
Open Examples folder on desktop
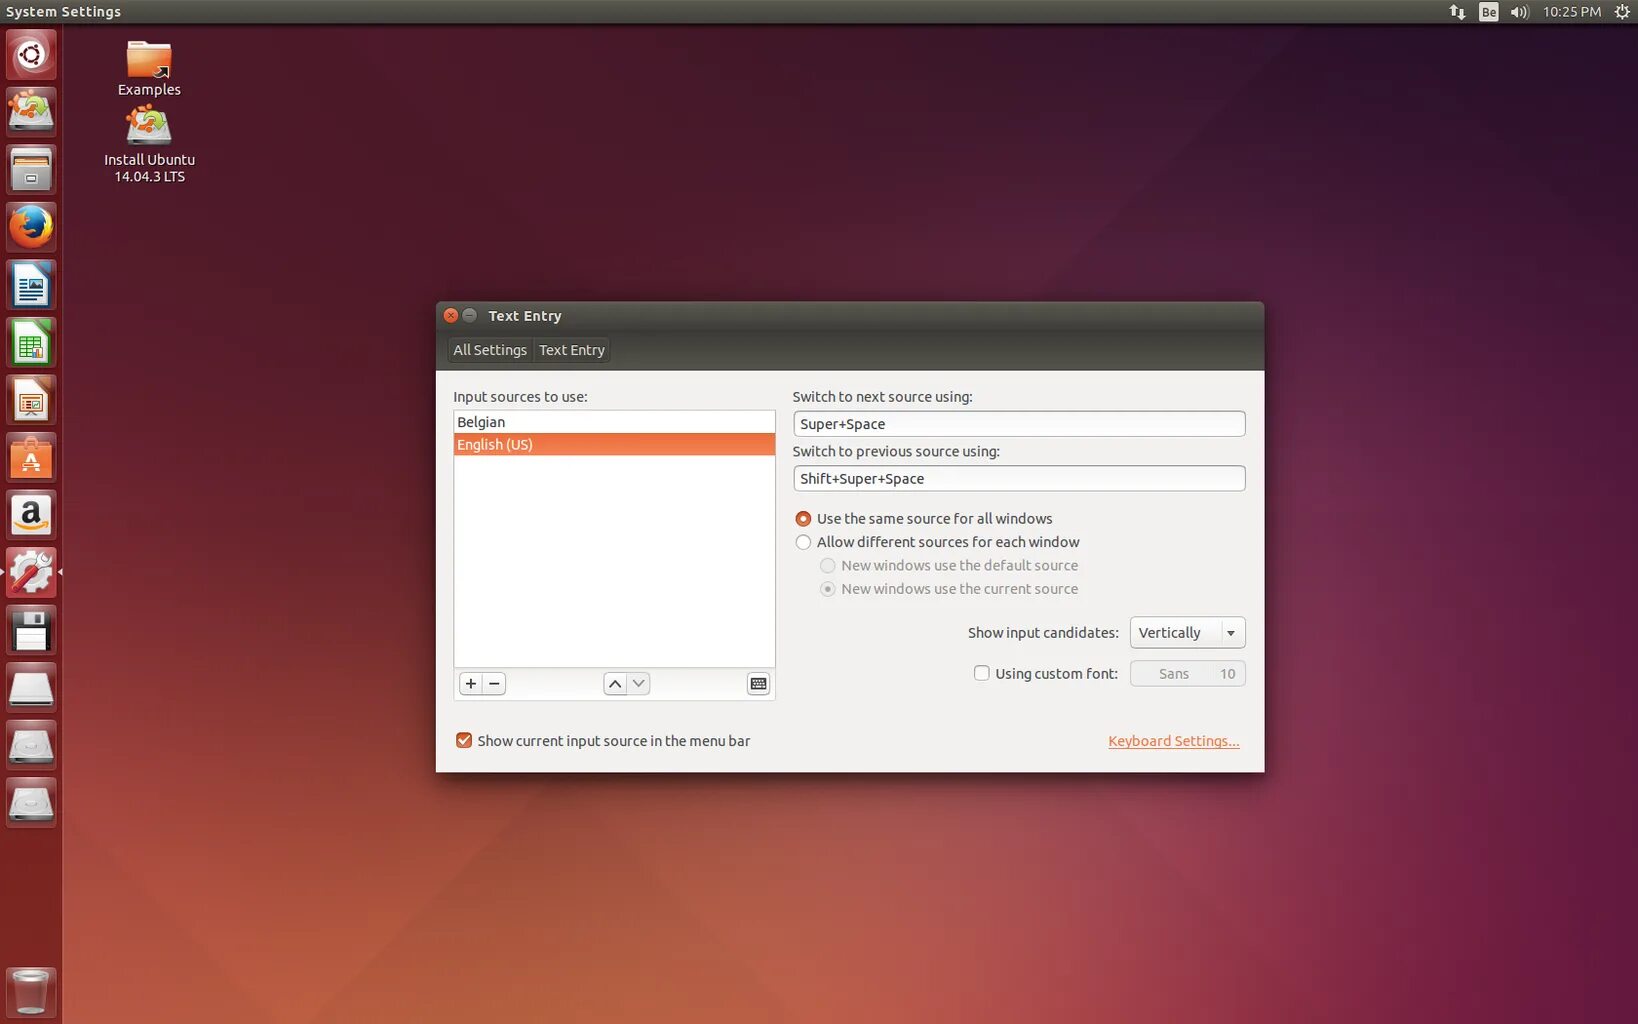point(149,68)
